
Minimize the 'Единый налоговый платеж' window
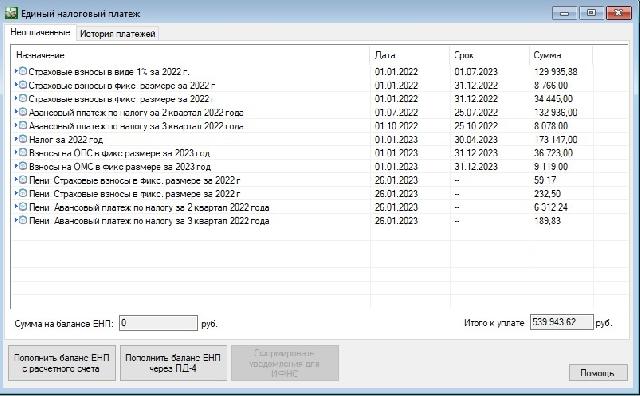pos(564,13)
